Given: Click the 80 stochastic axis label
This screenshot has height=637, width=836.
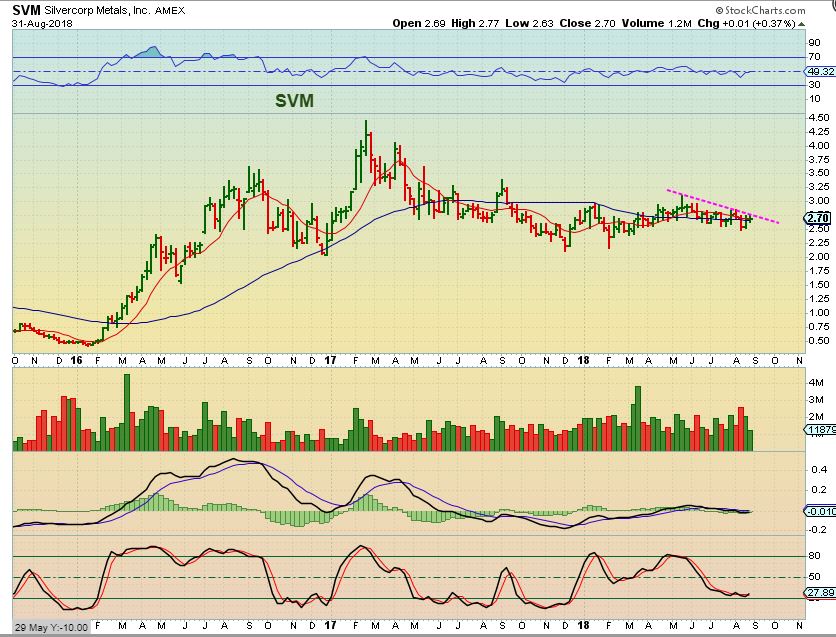Looking at the screenshot, I should pyautogui.click(x=814, y=555).
